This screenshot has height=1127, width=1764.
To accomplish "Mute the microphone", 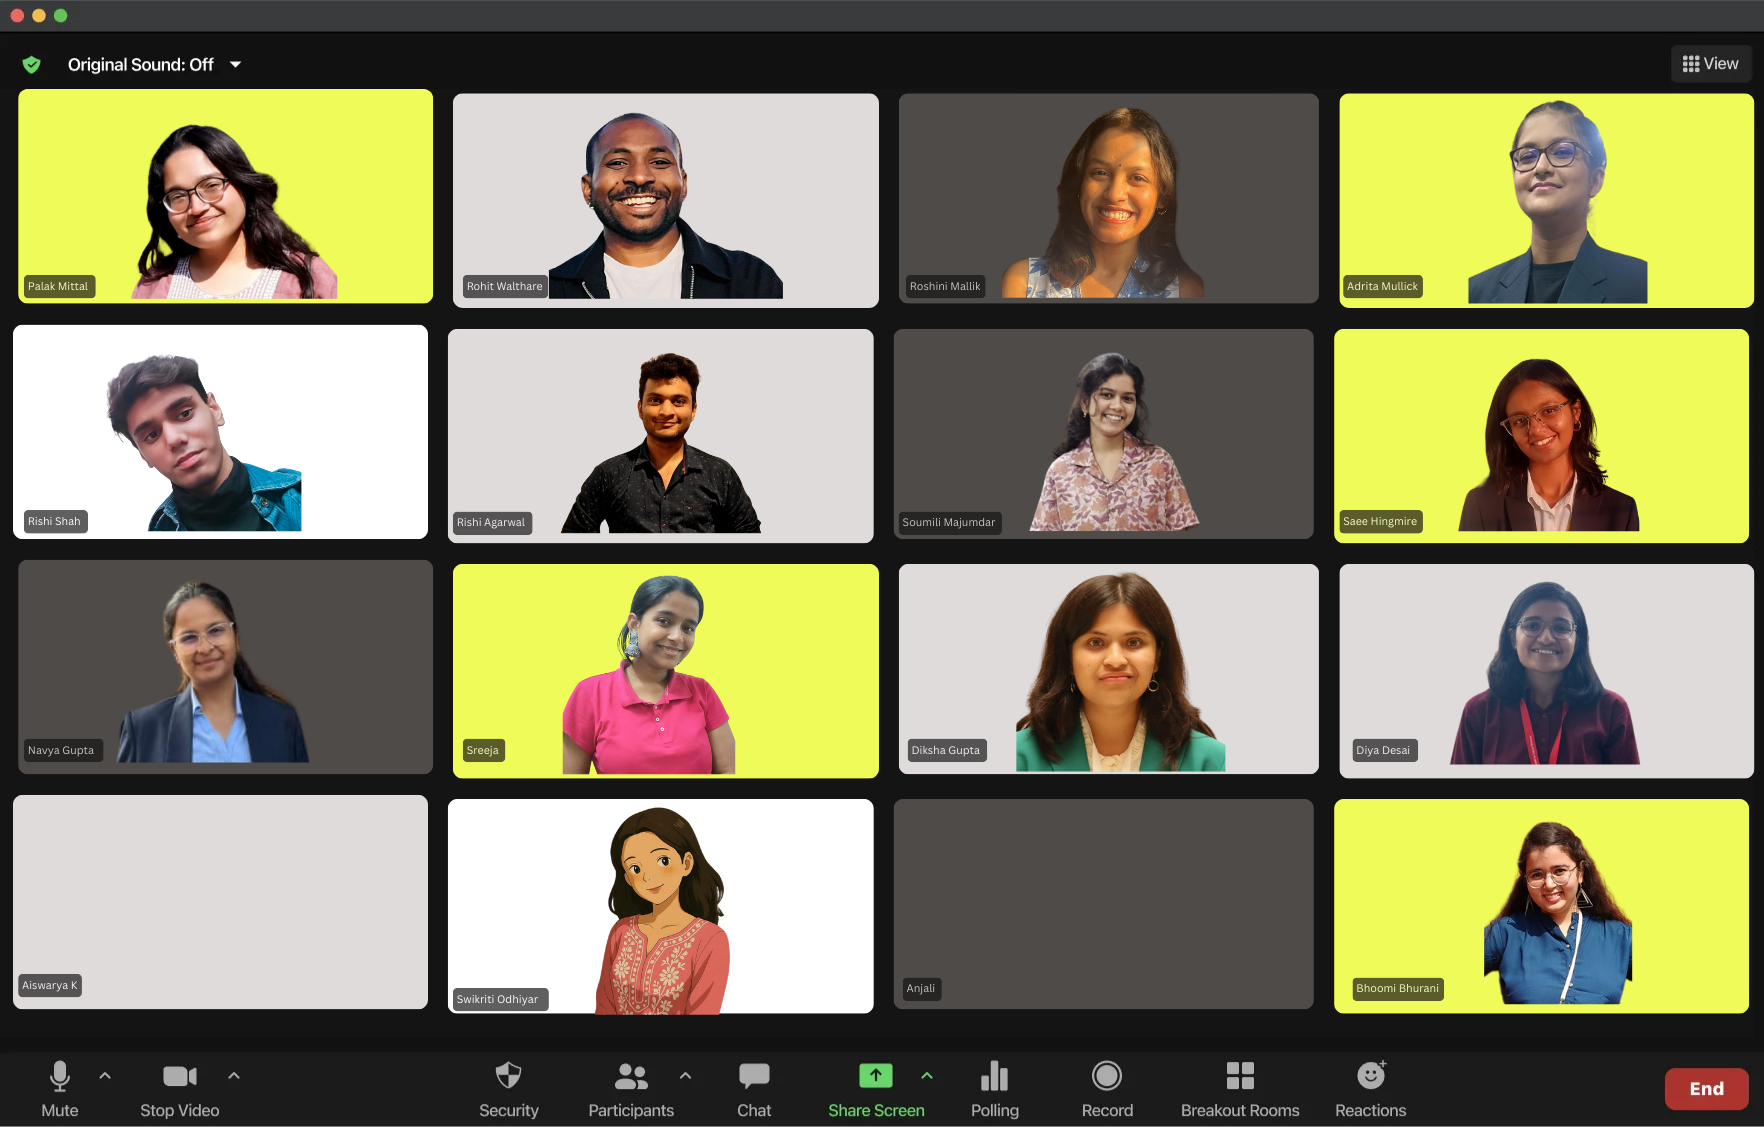I will [60, 1089].
